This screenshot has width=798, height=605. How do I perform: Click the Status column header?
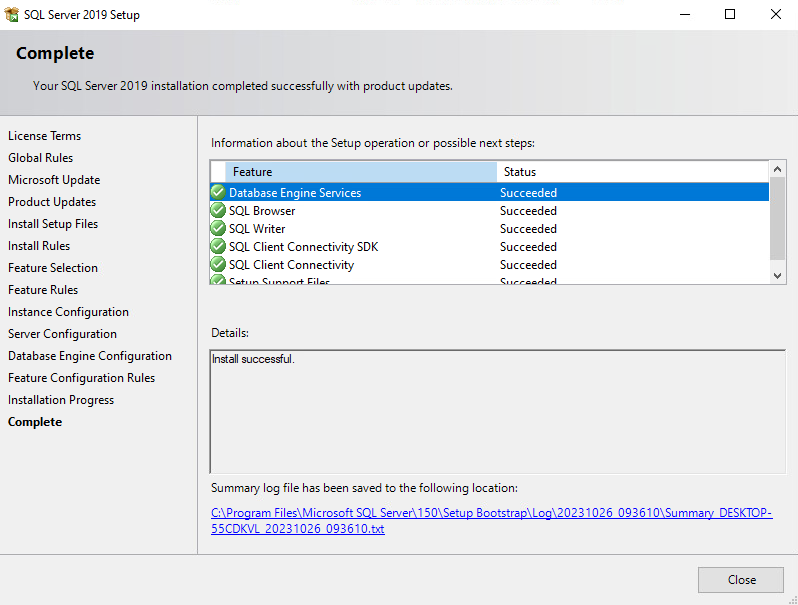coord(633,172)
